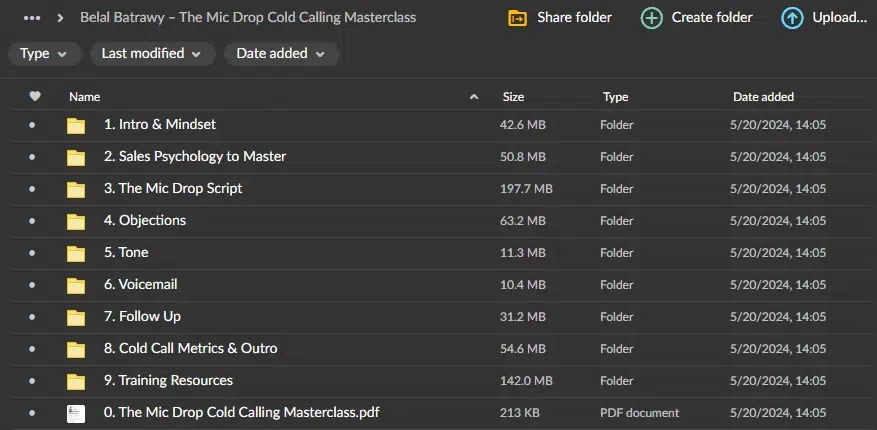Toggle favorite dot for 9. Training Resources
The width and height of the screenshot is (877, 430).
32,381
